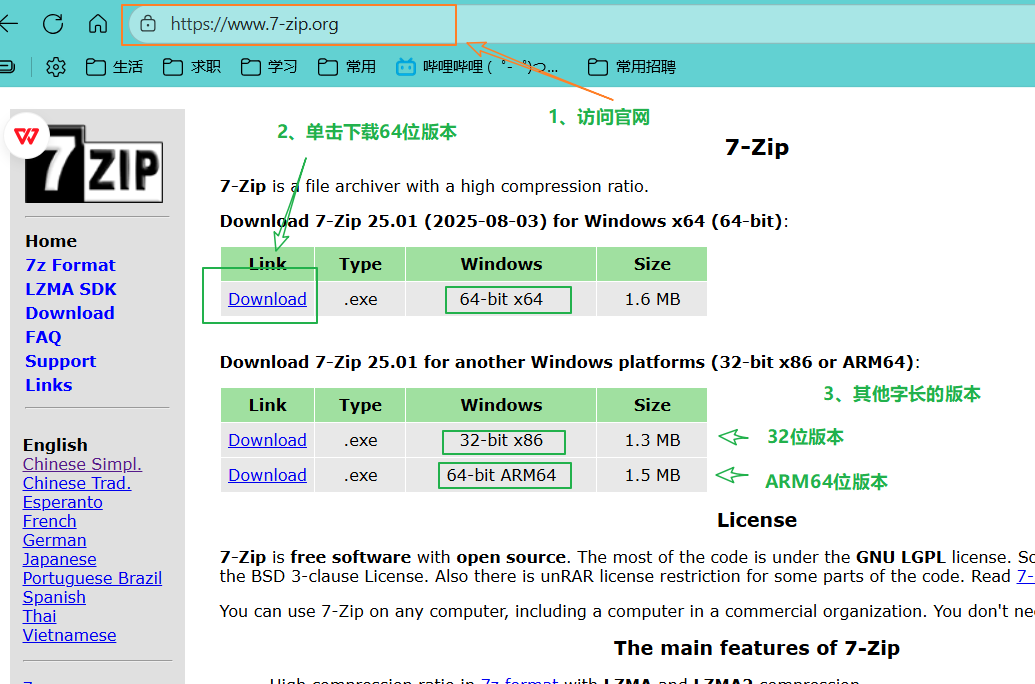Open the 7z format link in features text
The width and height of the screenshot is (1035, 684).
tap(519, 680)
